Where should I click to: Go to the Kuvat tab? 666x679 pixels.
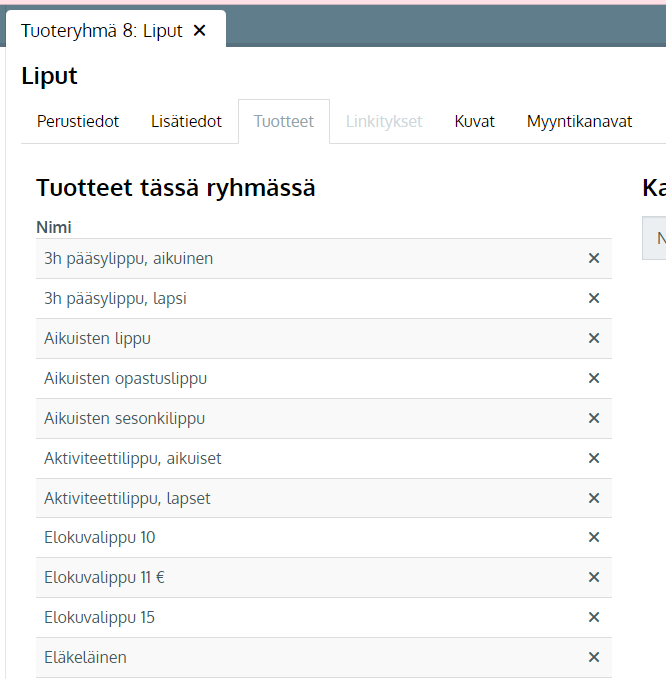(474, 121)
